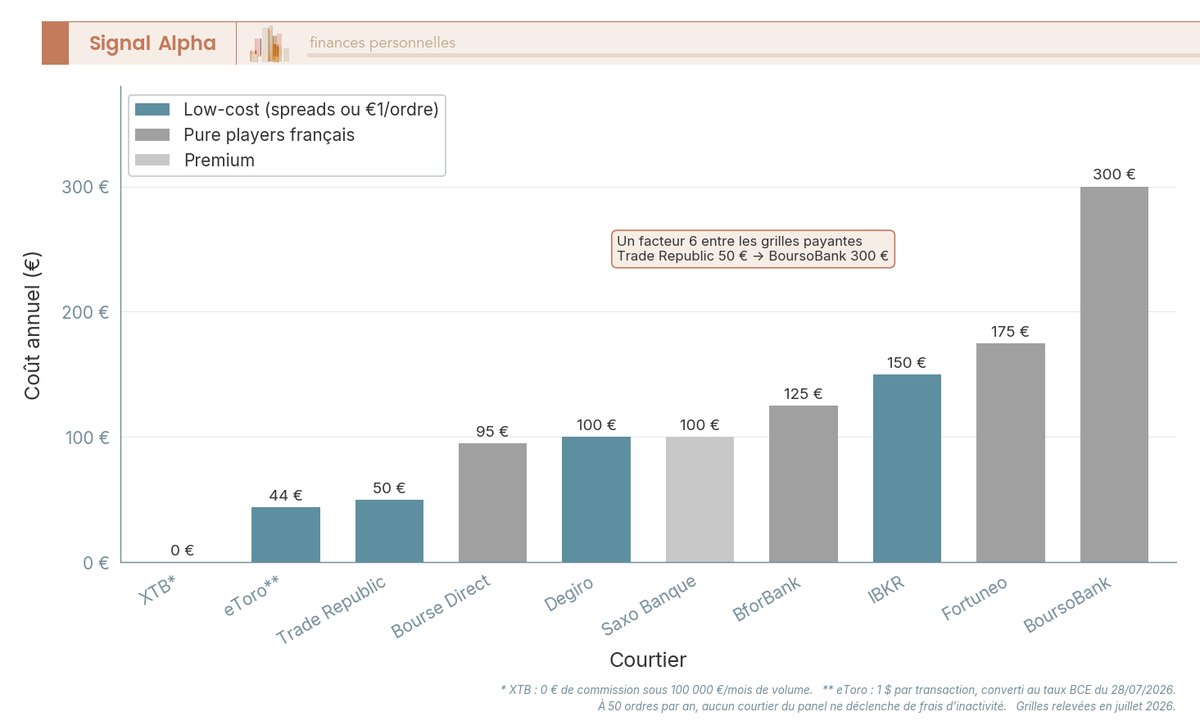The height and width of the screenshot is (721, 1200).
Task: Click the 'Fortuneo' axis label
Action: tap(974, 598)
